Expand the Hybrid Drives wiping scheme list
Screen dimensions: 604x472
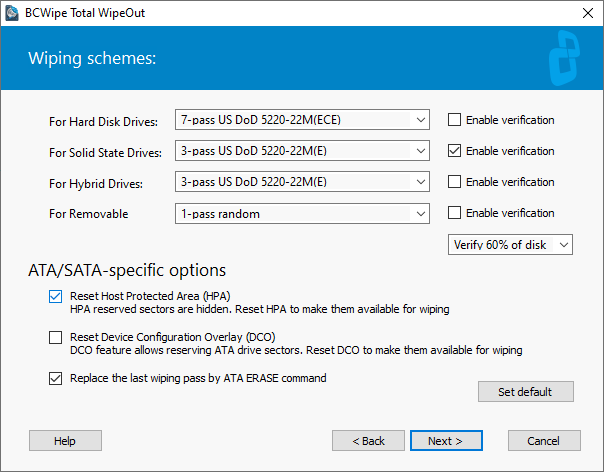(x=302, y=182)
